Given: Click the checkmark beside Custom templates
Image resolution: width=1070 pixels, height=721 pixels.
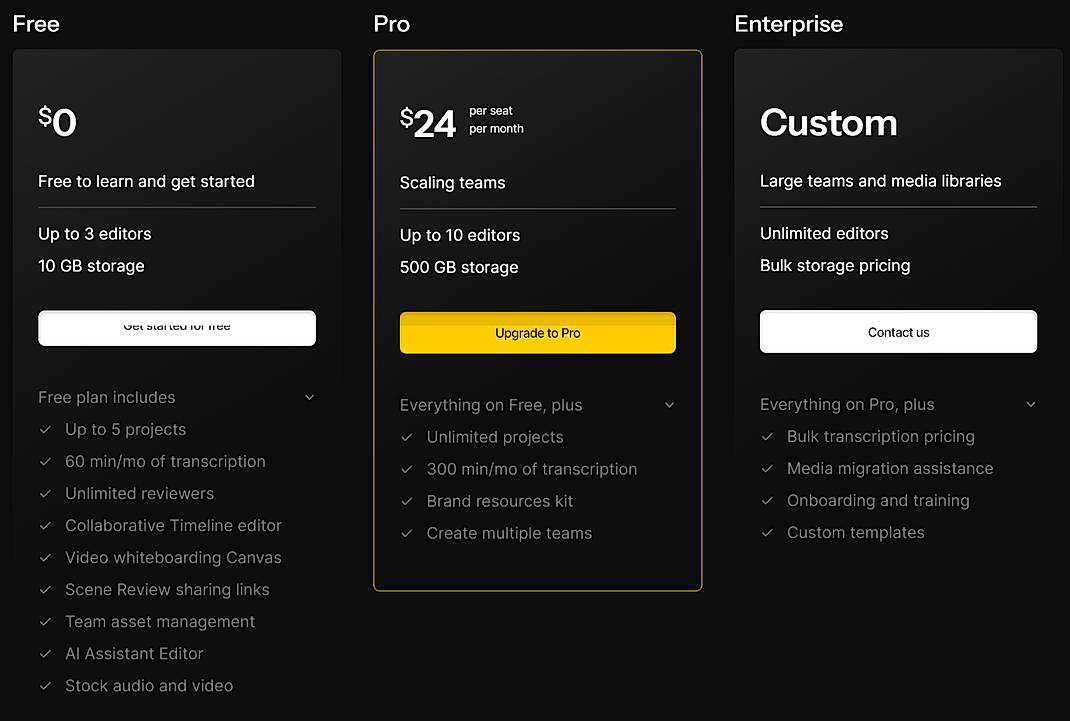Looking at the screenshot, I should (767, 532).
